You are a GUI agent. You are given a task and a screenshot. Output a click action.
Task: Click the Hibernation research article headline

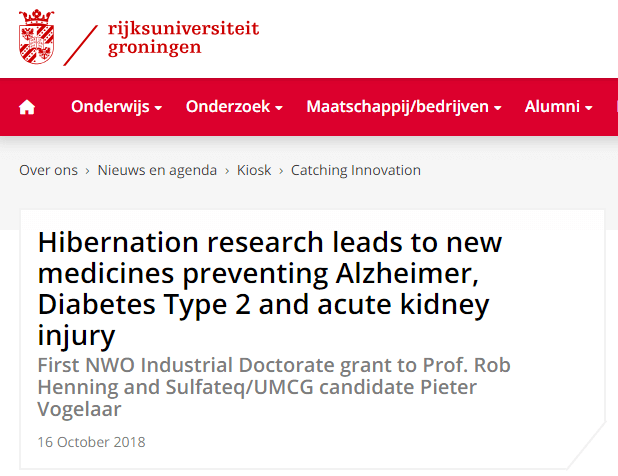coord(270,288)
